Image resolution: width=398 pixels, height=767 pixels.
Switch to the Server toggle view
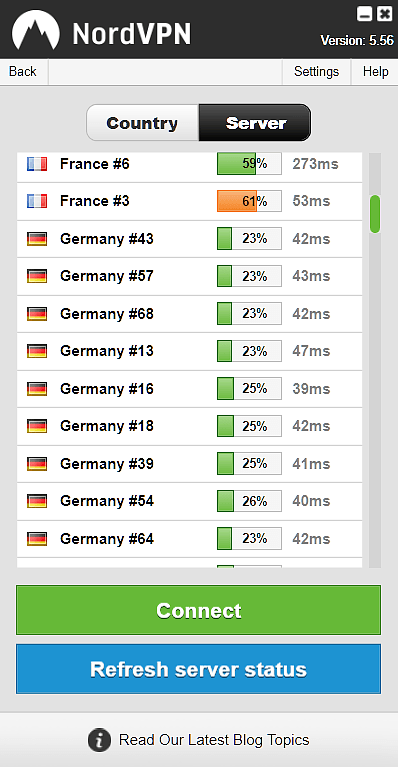click(x=255, y=123)
